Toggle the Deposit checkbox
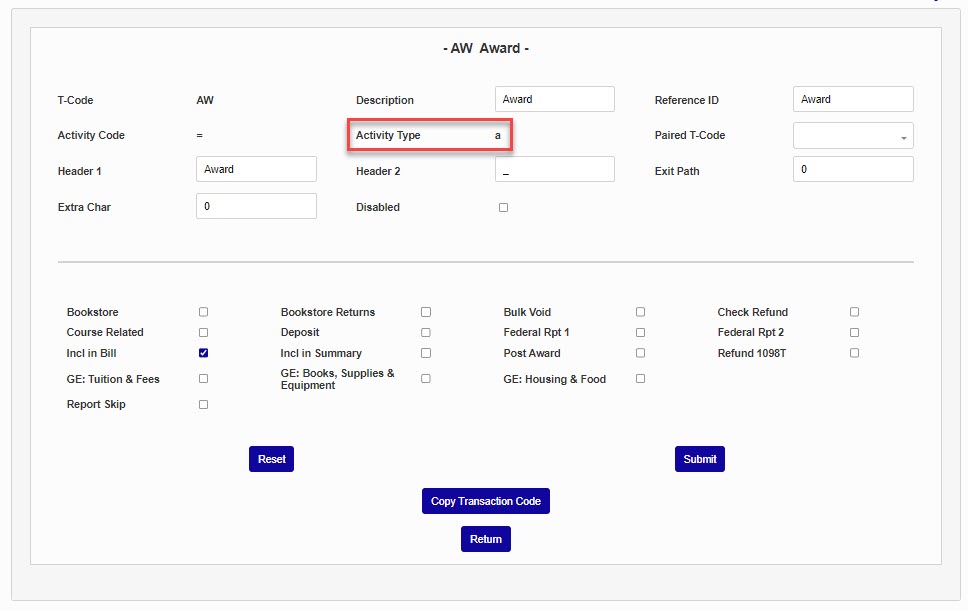Screen dimensions: 968x610 [425, 332]
